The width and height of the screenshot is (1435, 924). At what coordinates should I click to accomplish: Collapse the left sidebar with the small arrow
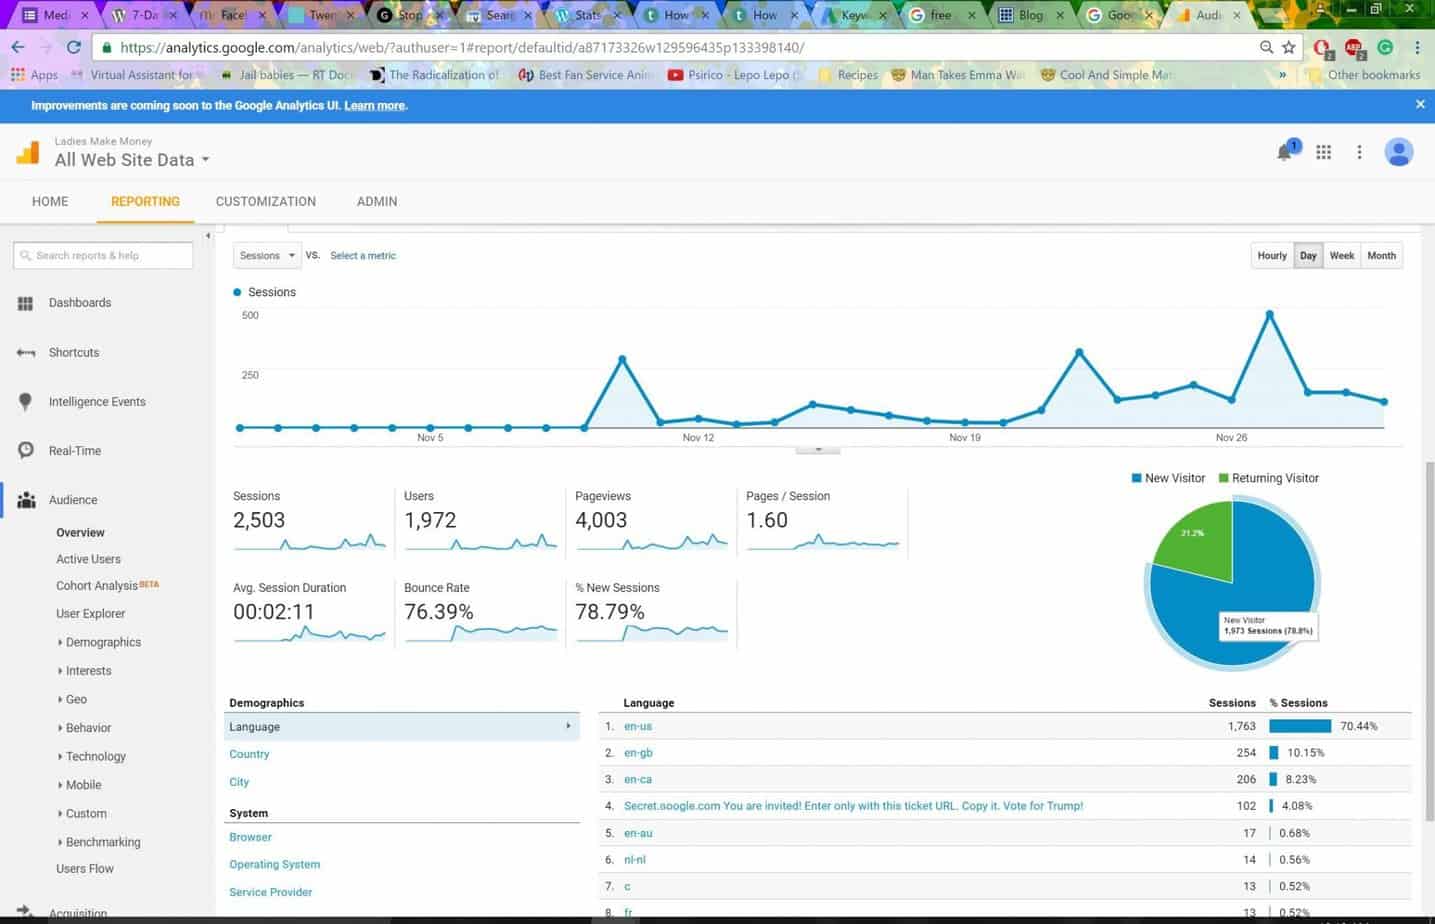coord(208,237)
